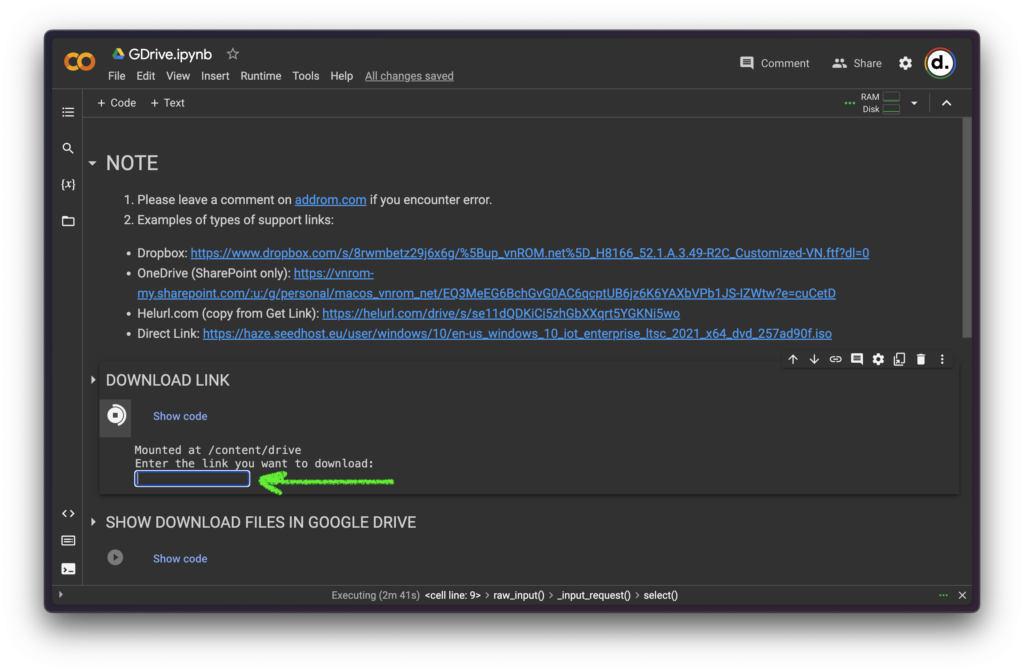Show code of DOWNLOAD LINK cell
The height and width of the screenshot is (671, 1024).
pyautogui.click(x=180, y=416)
